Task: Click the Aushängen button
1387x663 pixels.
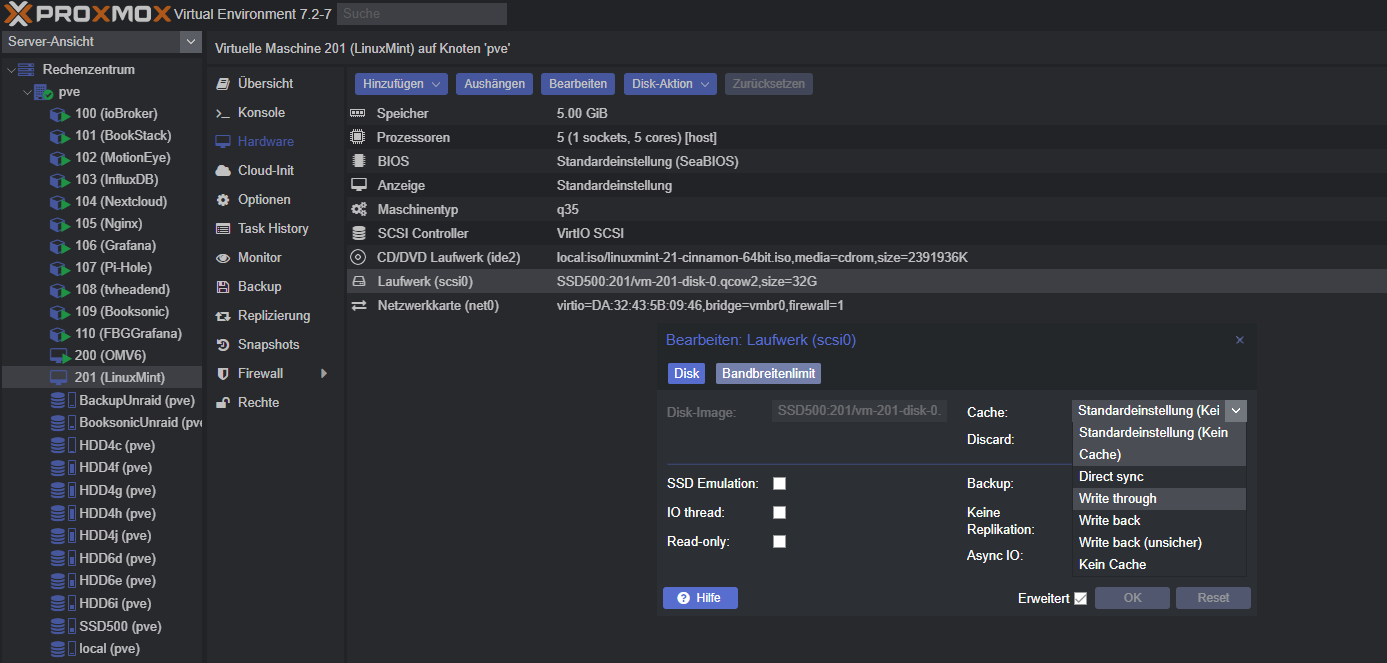Action: pos(495,84)
